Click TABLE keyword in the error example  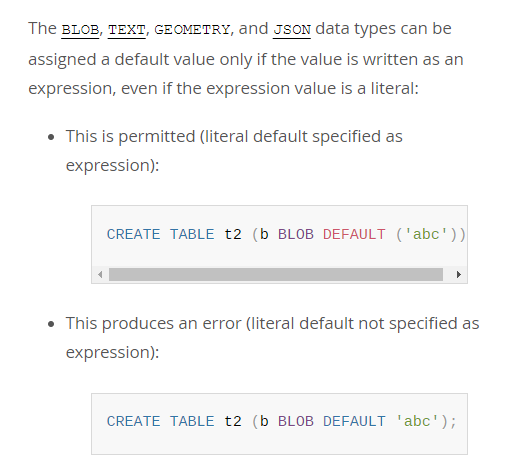tap(192, 421)
